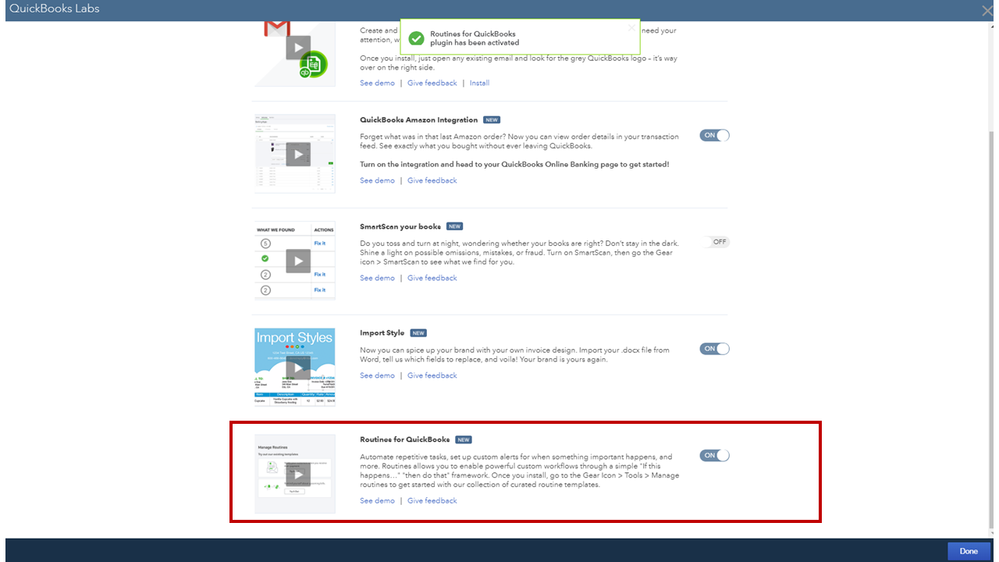This screenshot has height=562, width=999.
Task: Click the QuickBooks Labs header title
Action: click(54, 9)
